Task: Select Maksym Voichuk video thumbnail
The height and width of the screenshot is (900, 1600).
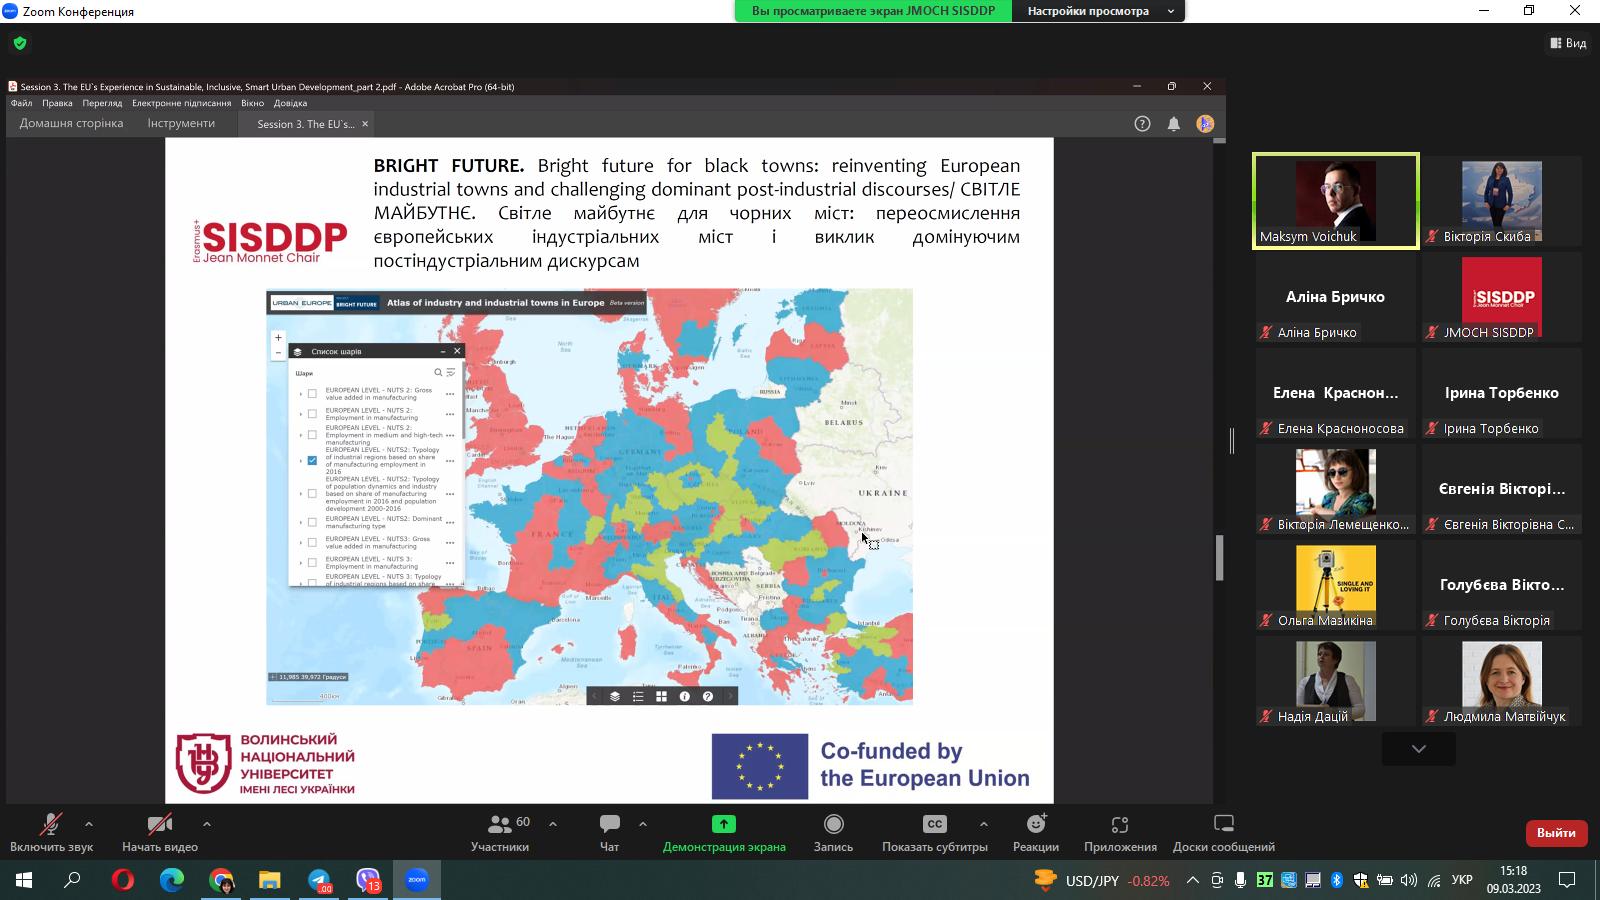Action: click(1335, 201)
